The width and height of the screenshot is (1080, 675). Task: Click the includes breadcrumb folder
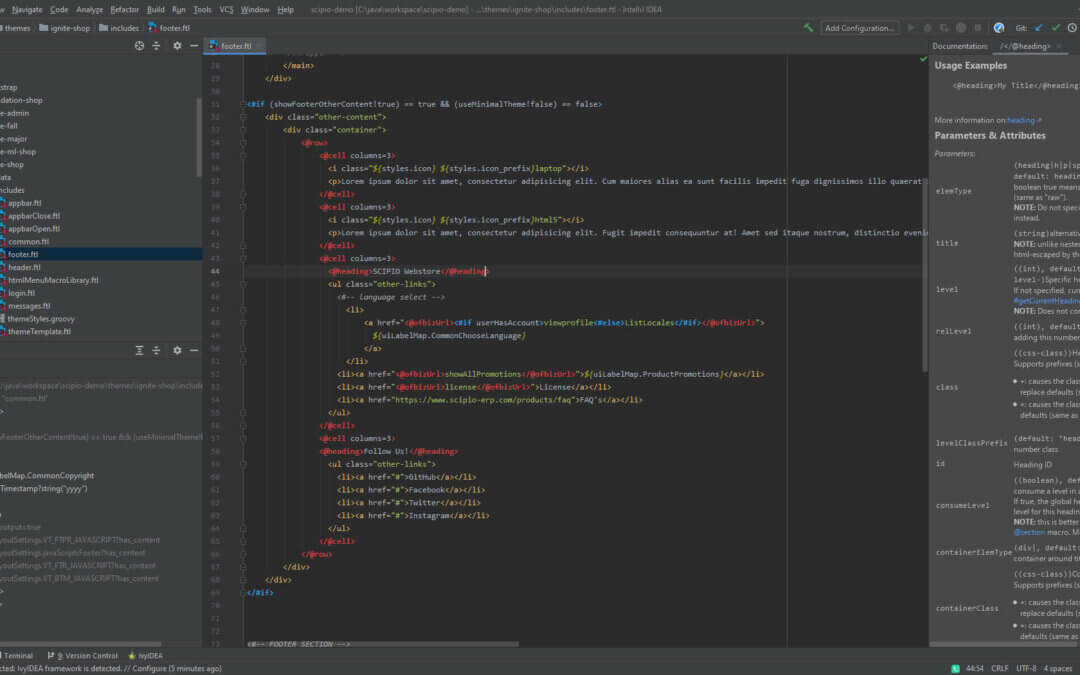coord(118,28)
